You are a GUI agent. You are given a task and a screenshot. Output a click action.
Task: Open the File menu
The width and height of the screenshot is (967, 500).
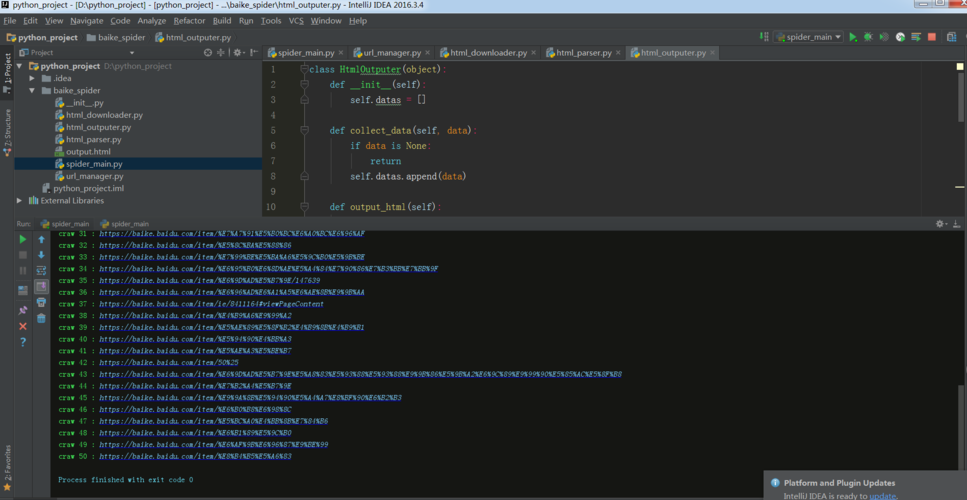pyautogui.click(x=10, y=20)
